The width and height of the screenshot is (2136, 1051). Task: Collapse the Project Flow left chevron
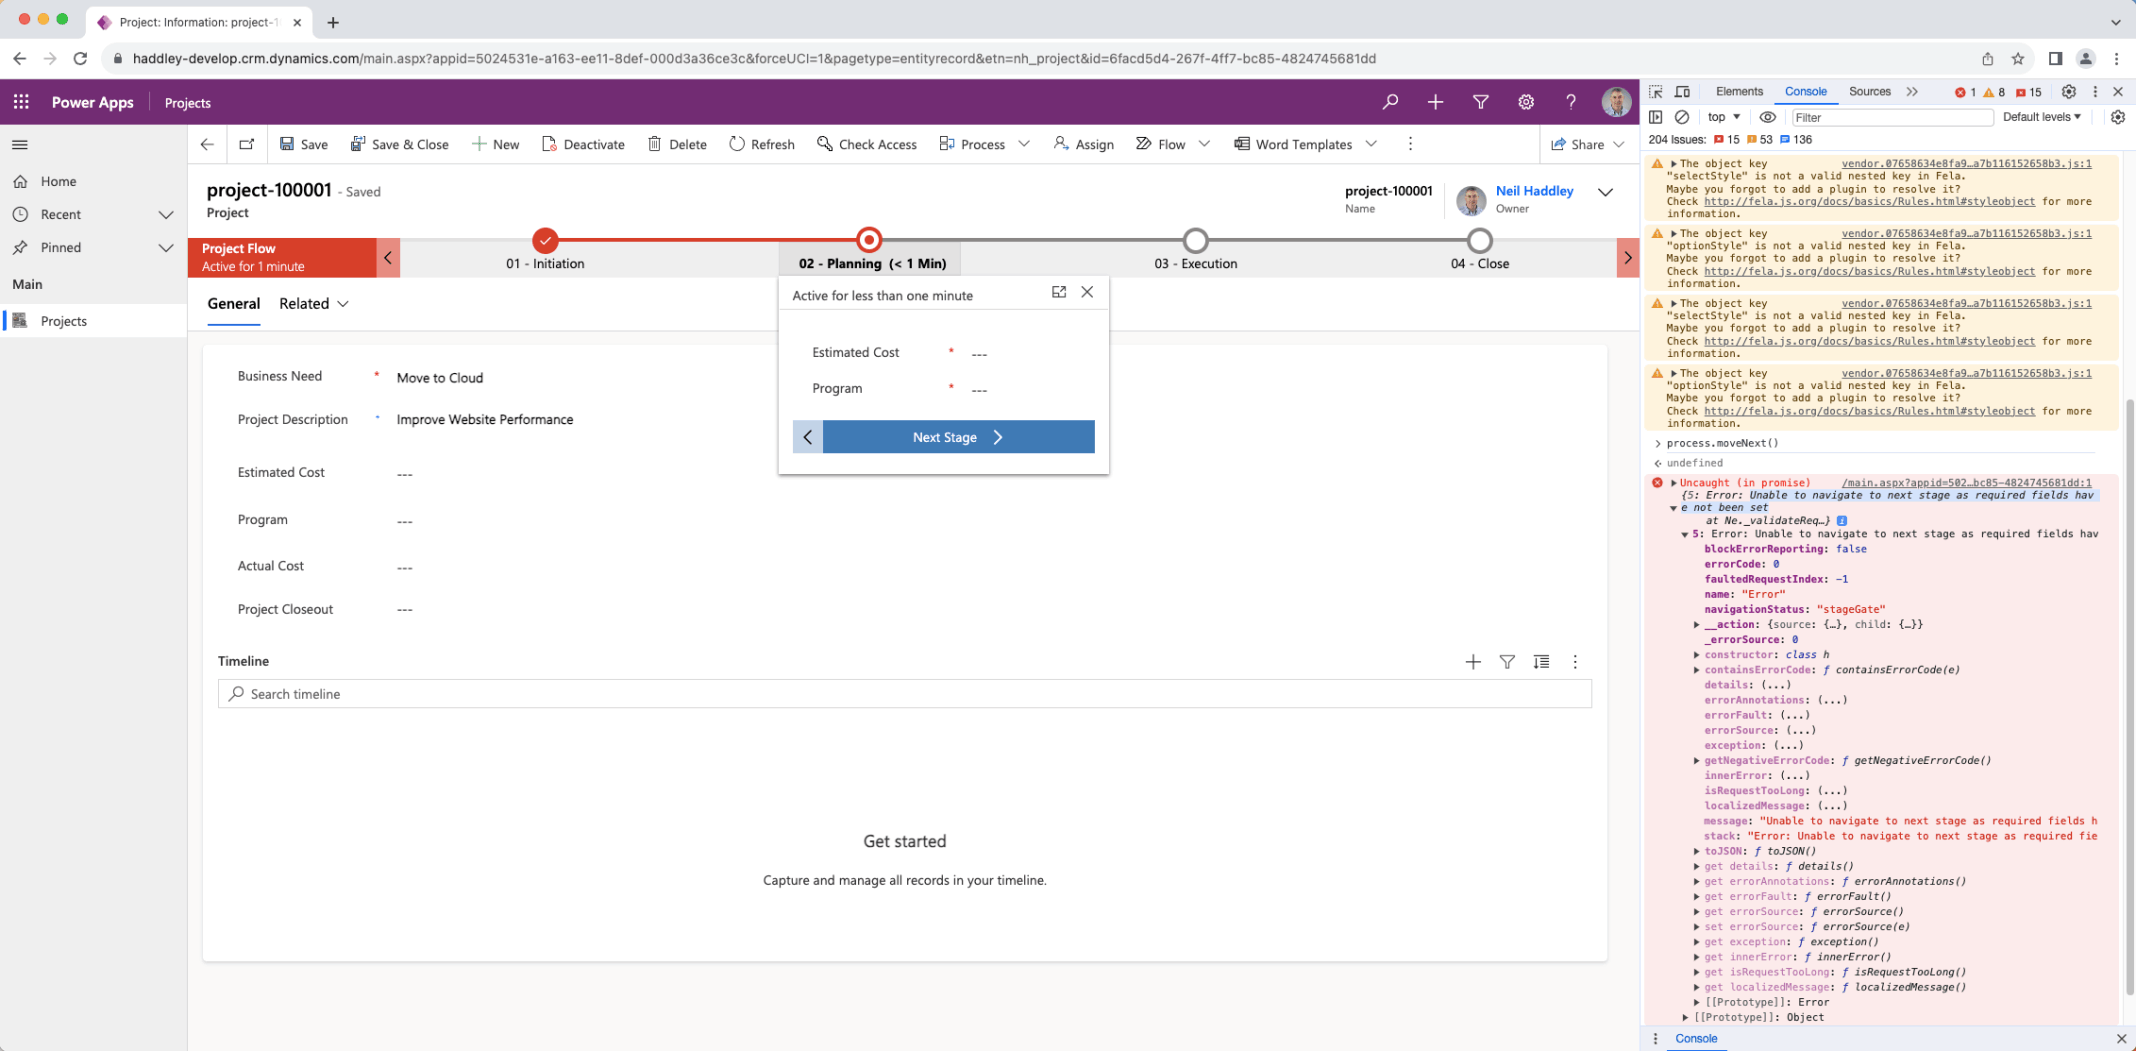click(388, 258)
